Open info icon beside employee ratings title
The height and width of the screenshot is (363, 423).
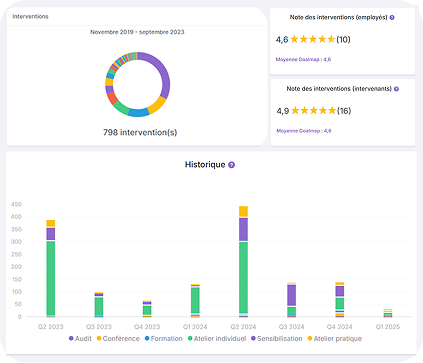[x=392, y=17]
